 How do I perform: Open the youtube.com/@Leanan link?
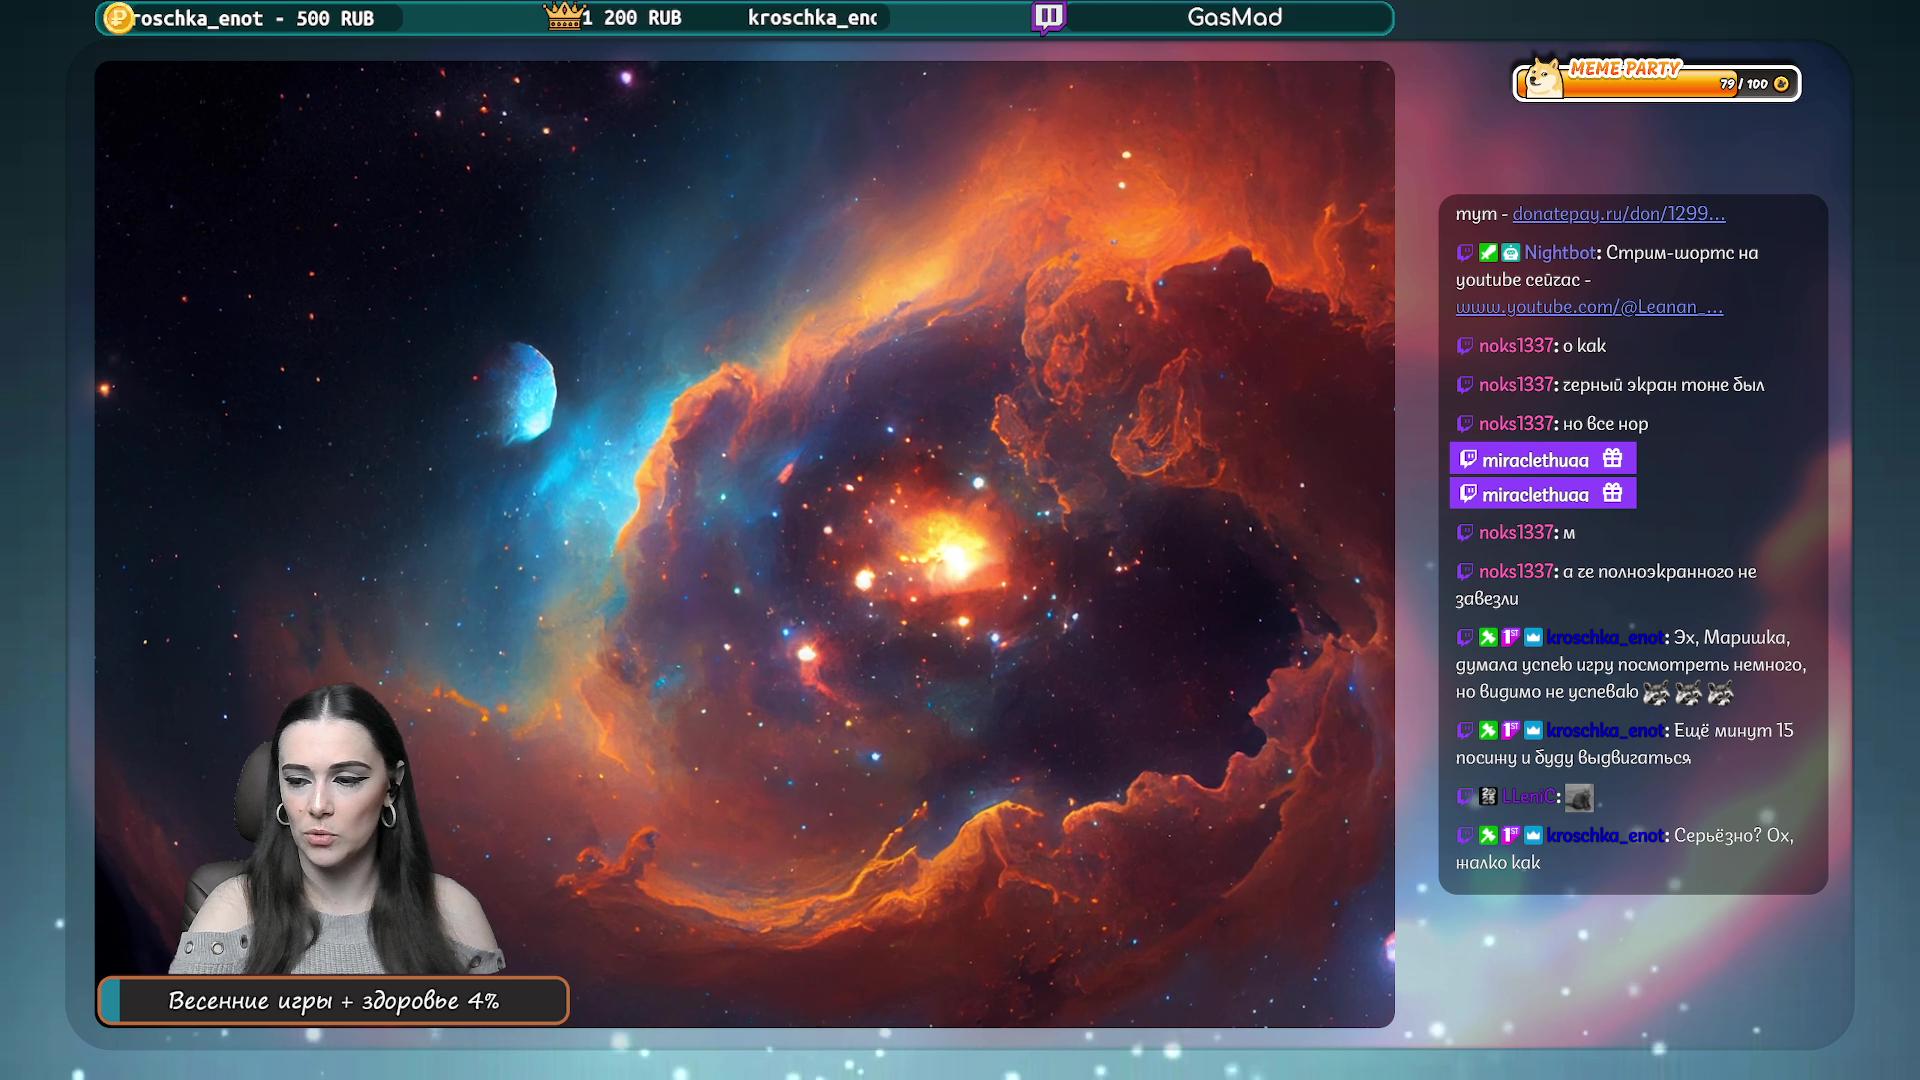pos(1589,307)
